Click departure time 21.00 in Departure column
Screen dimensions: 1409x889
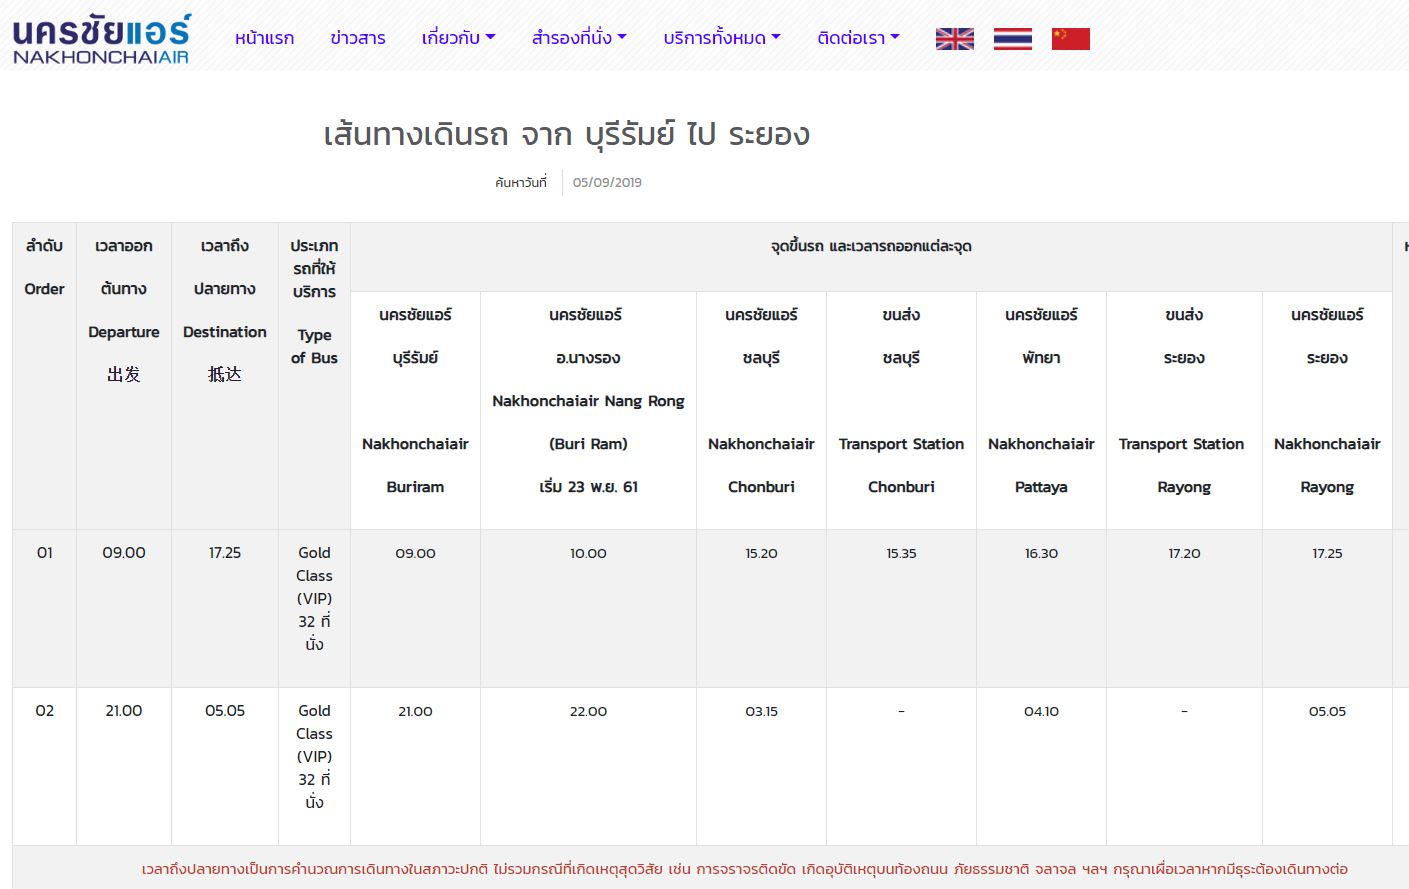[x=124, y=710]
